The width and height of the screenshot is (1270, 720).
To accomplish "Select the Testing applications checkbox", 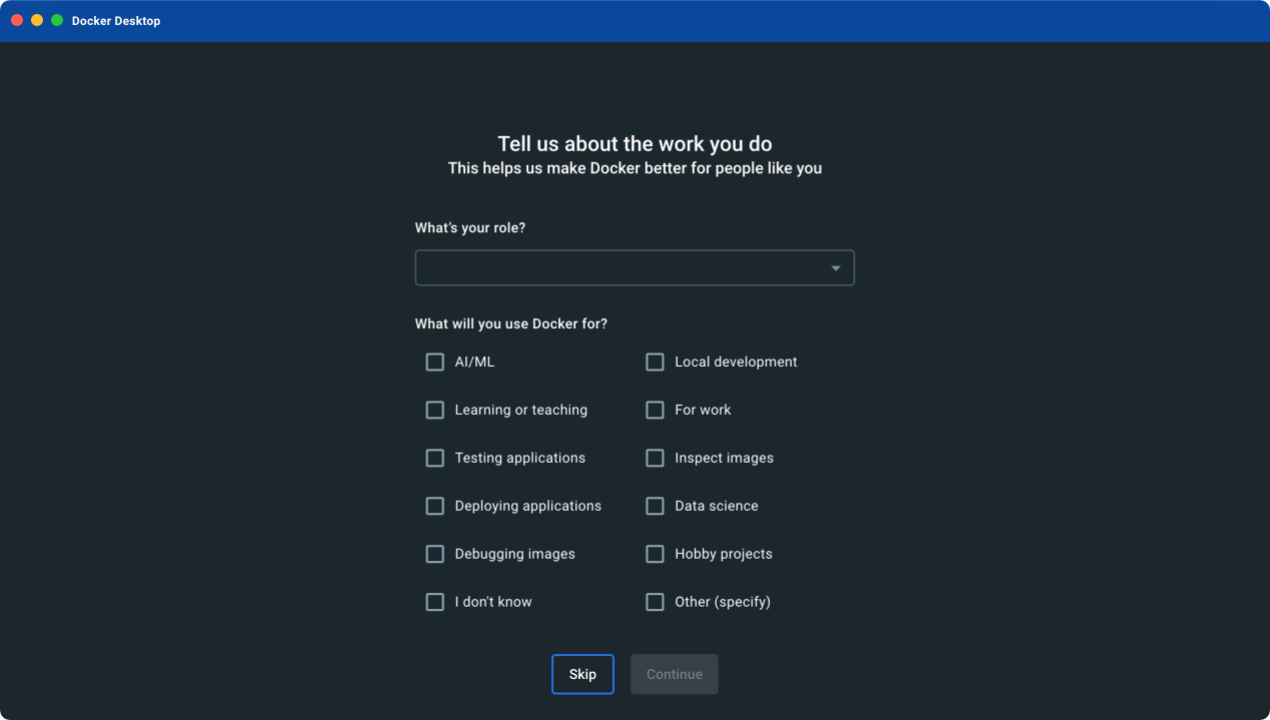I will (x=435, y=458).
